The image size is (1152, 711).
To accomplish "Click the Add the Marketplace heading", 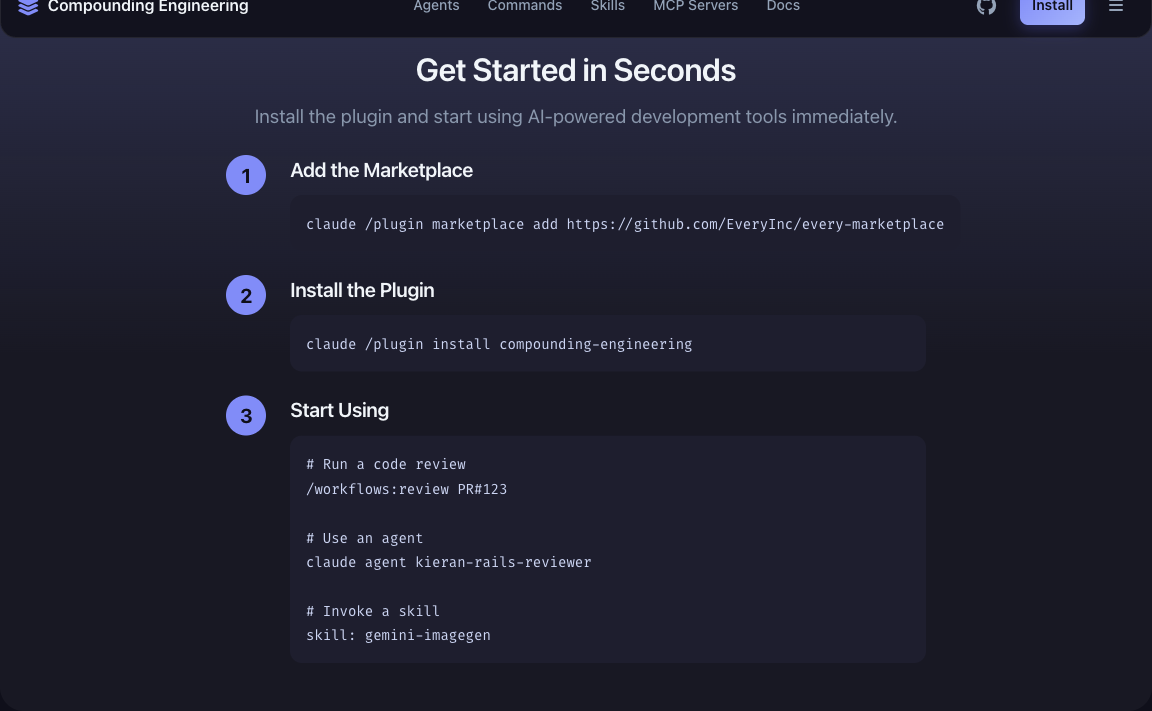I will click(x=381, y=171).
